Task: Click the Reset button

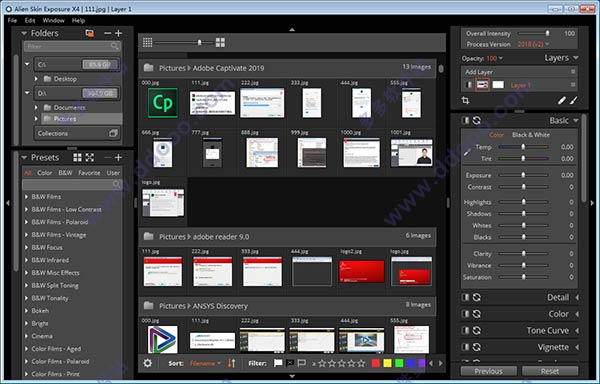Action: click(x=550, y=371)
